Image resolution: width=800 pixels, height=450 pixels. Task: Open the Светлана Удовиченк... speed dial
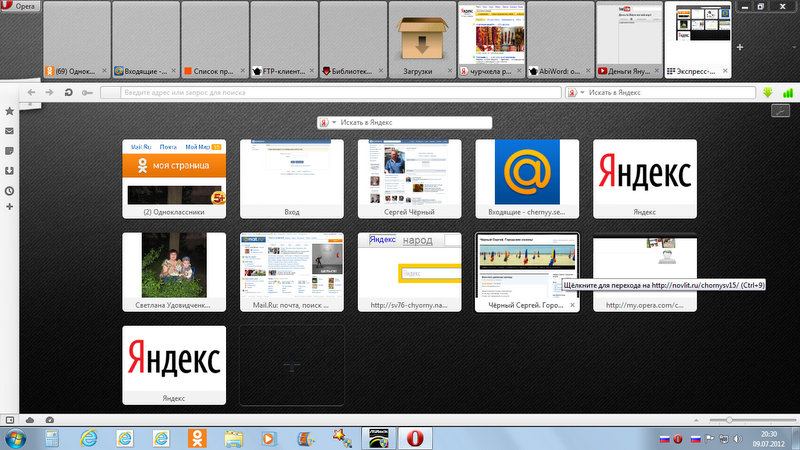pyautogui.click(x=174, y=272)
